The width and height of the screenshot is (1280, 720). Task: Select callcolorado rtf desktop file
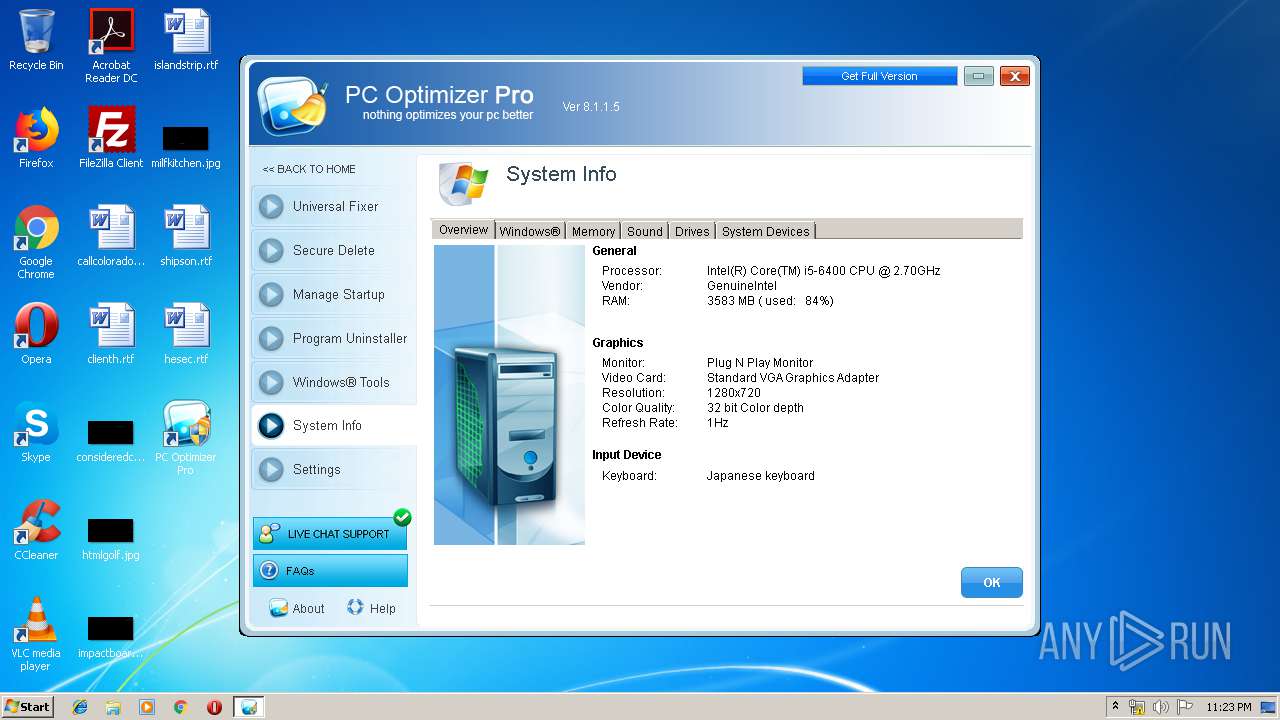pyautogui.click(x=111, y=236)
